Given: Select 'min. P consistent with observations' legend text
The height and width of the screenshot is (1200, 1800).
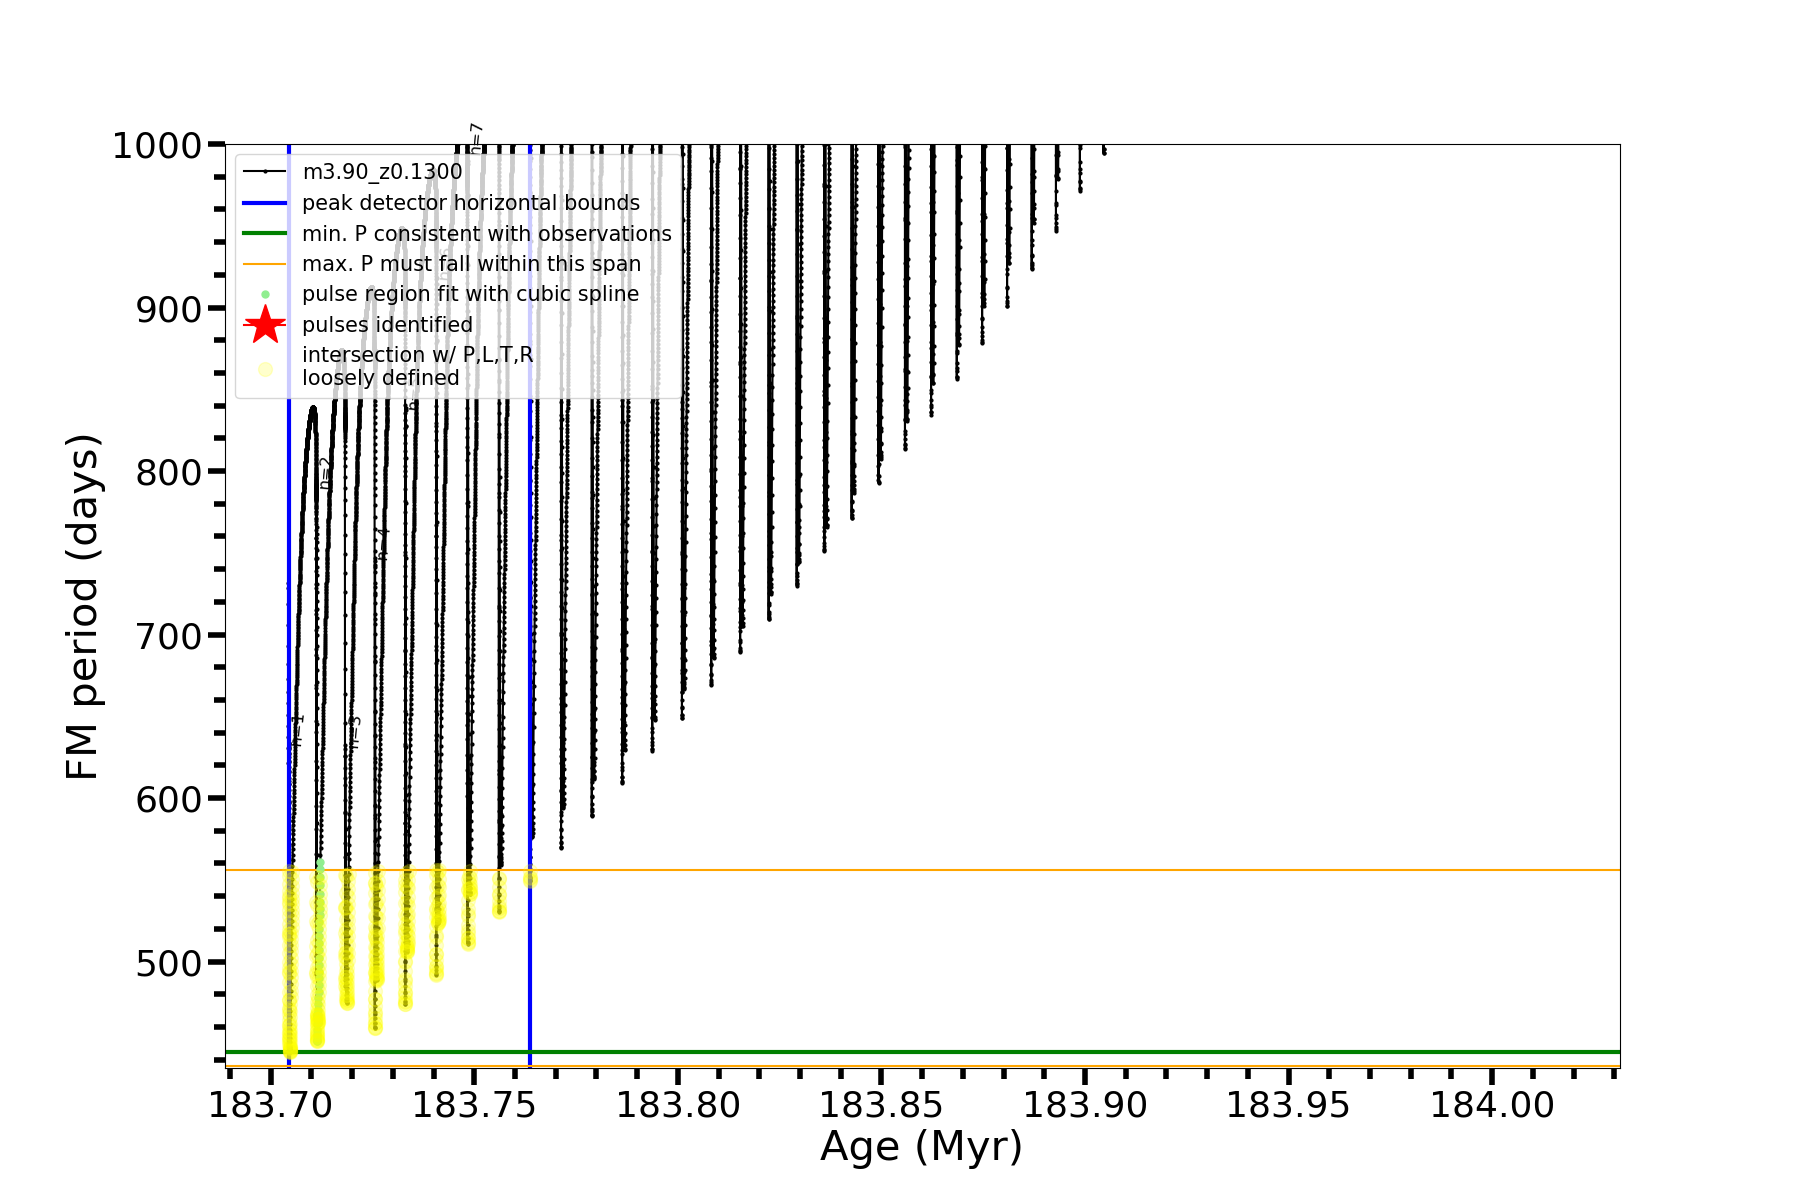Looking at the screenshot, I should tap(487, 234).
